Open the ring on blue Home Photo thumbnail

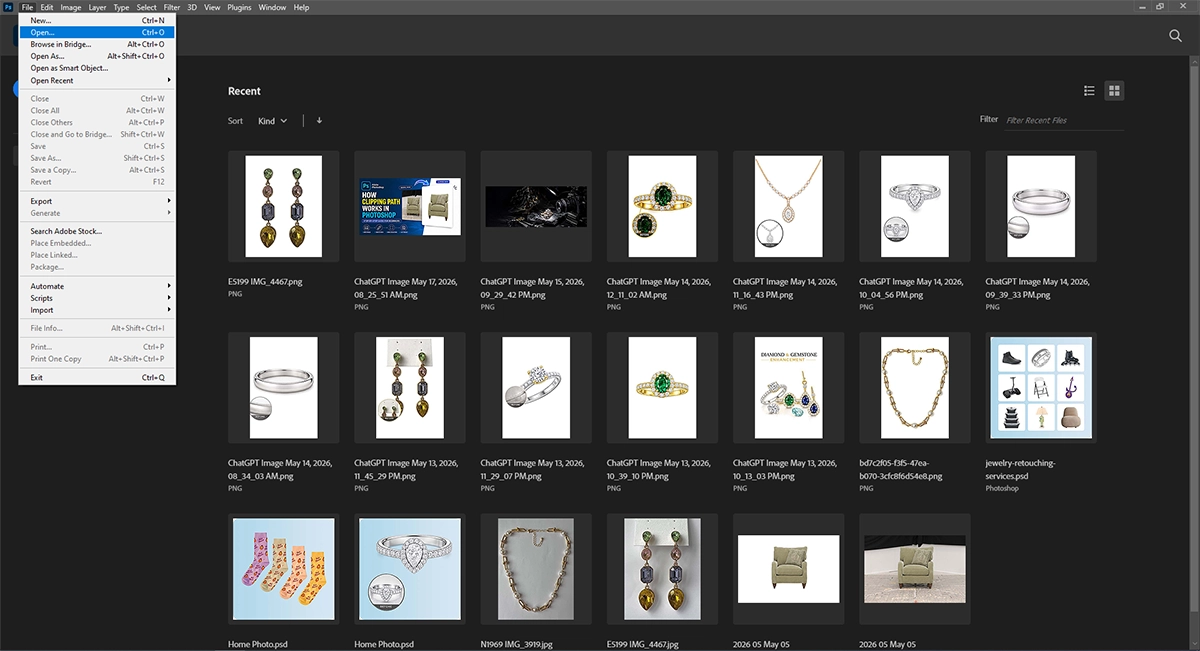[410, 570]
